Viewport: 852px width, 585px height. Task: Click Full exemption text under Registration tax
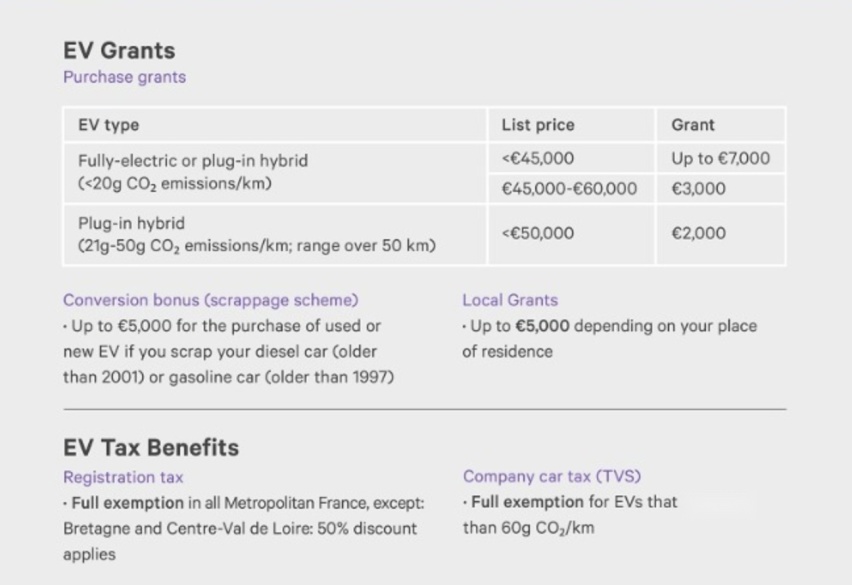pos(128,503)
